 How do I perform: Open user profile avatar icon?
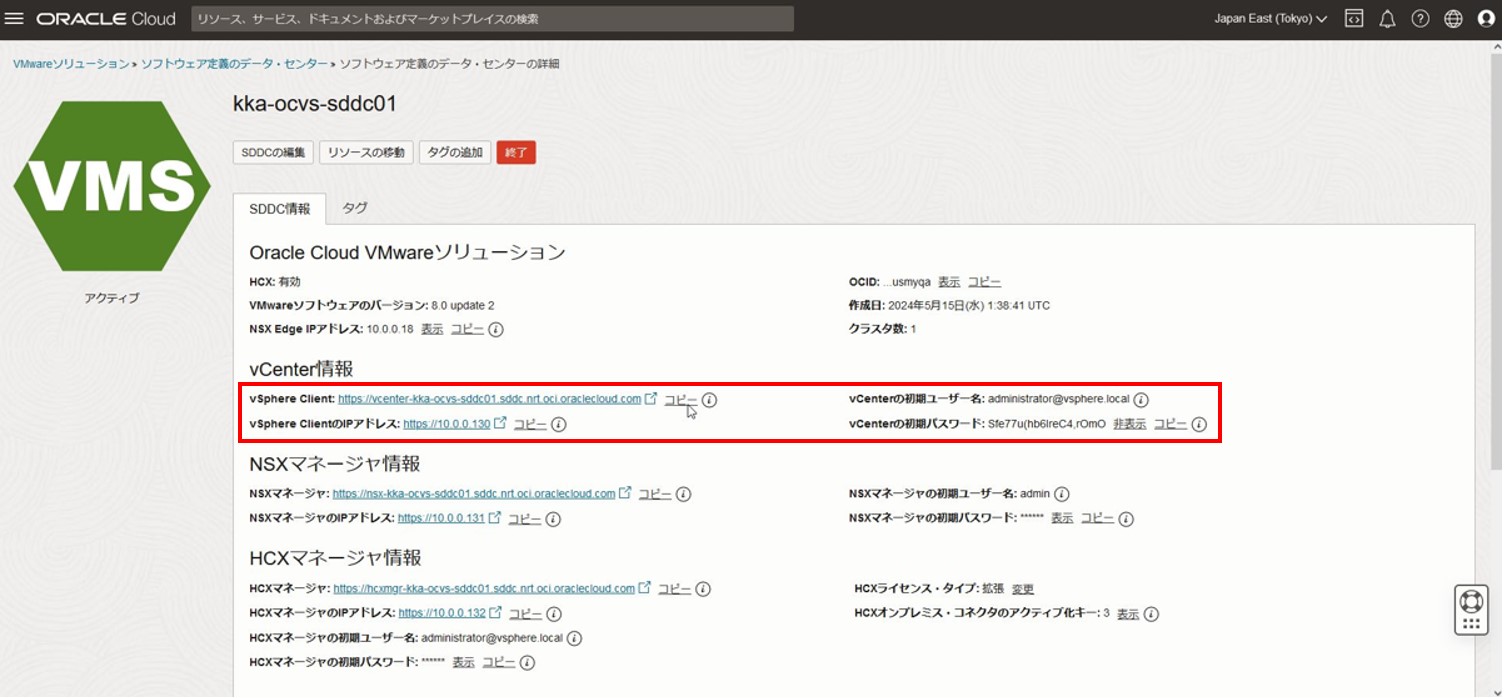(1486, 19)
